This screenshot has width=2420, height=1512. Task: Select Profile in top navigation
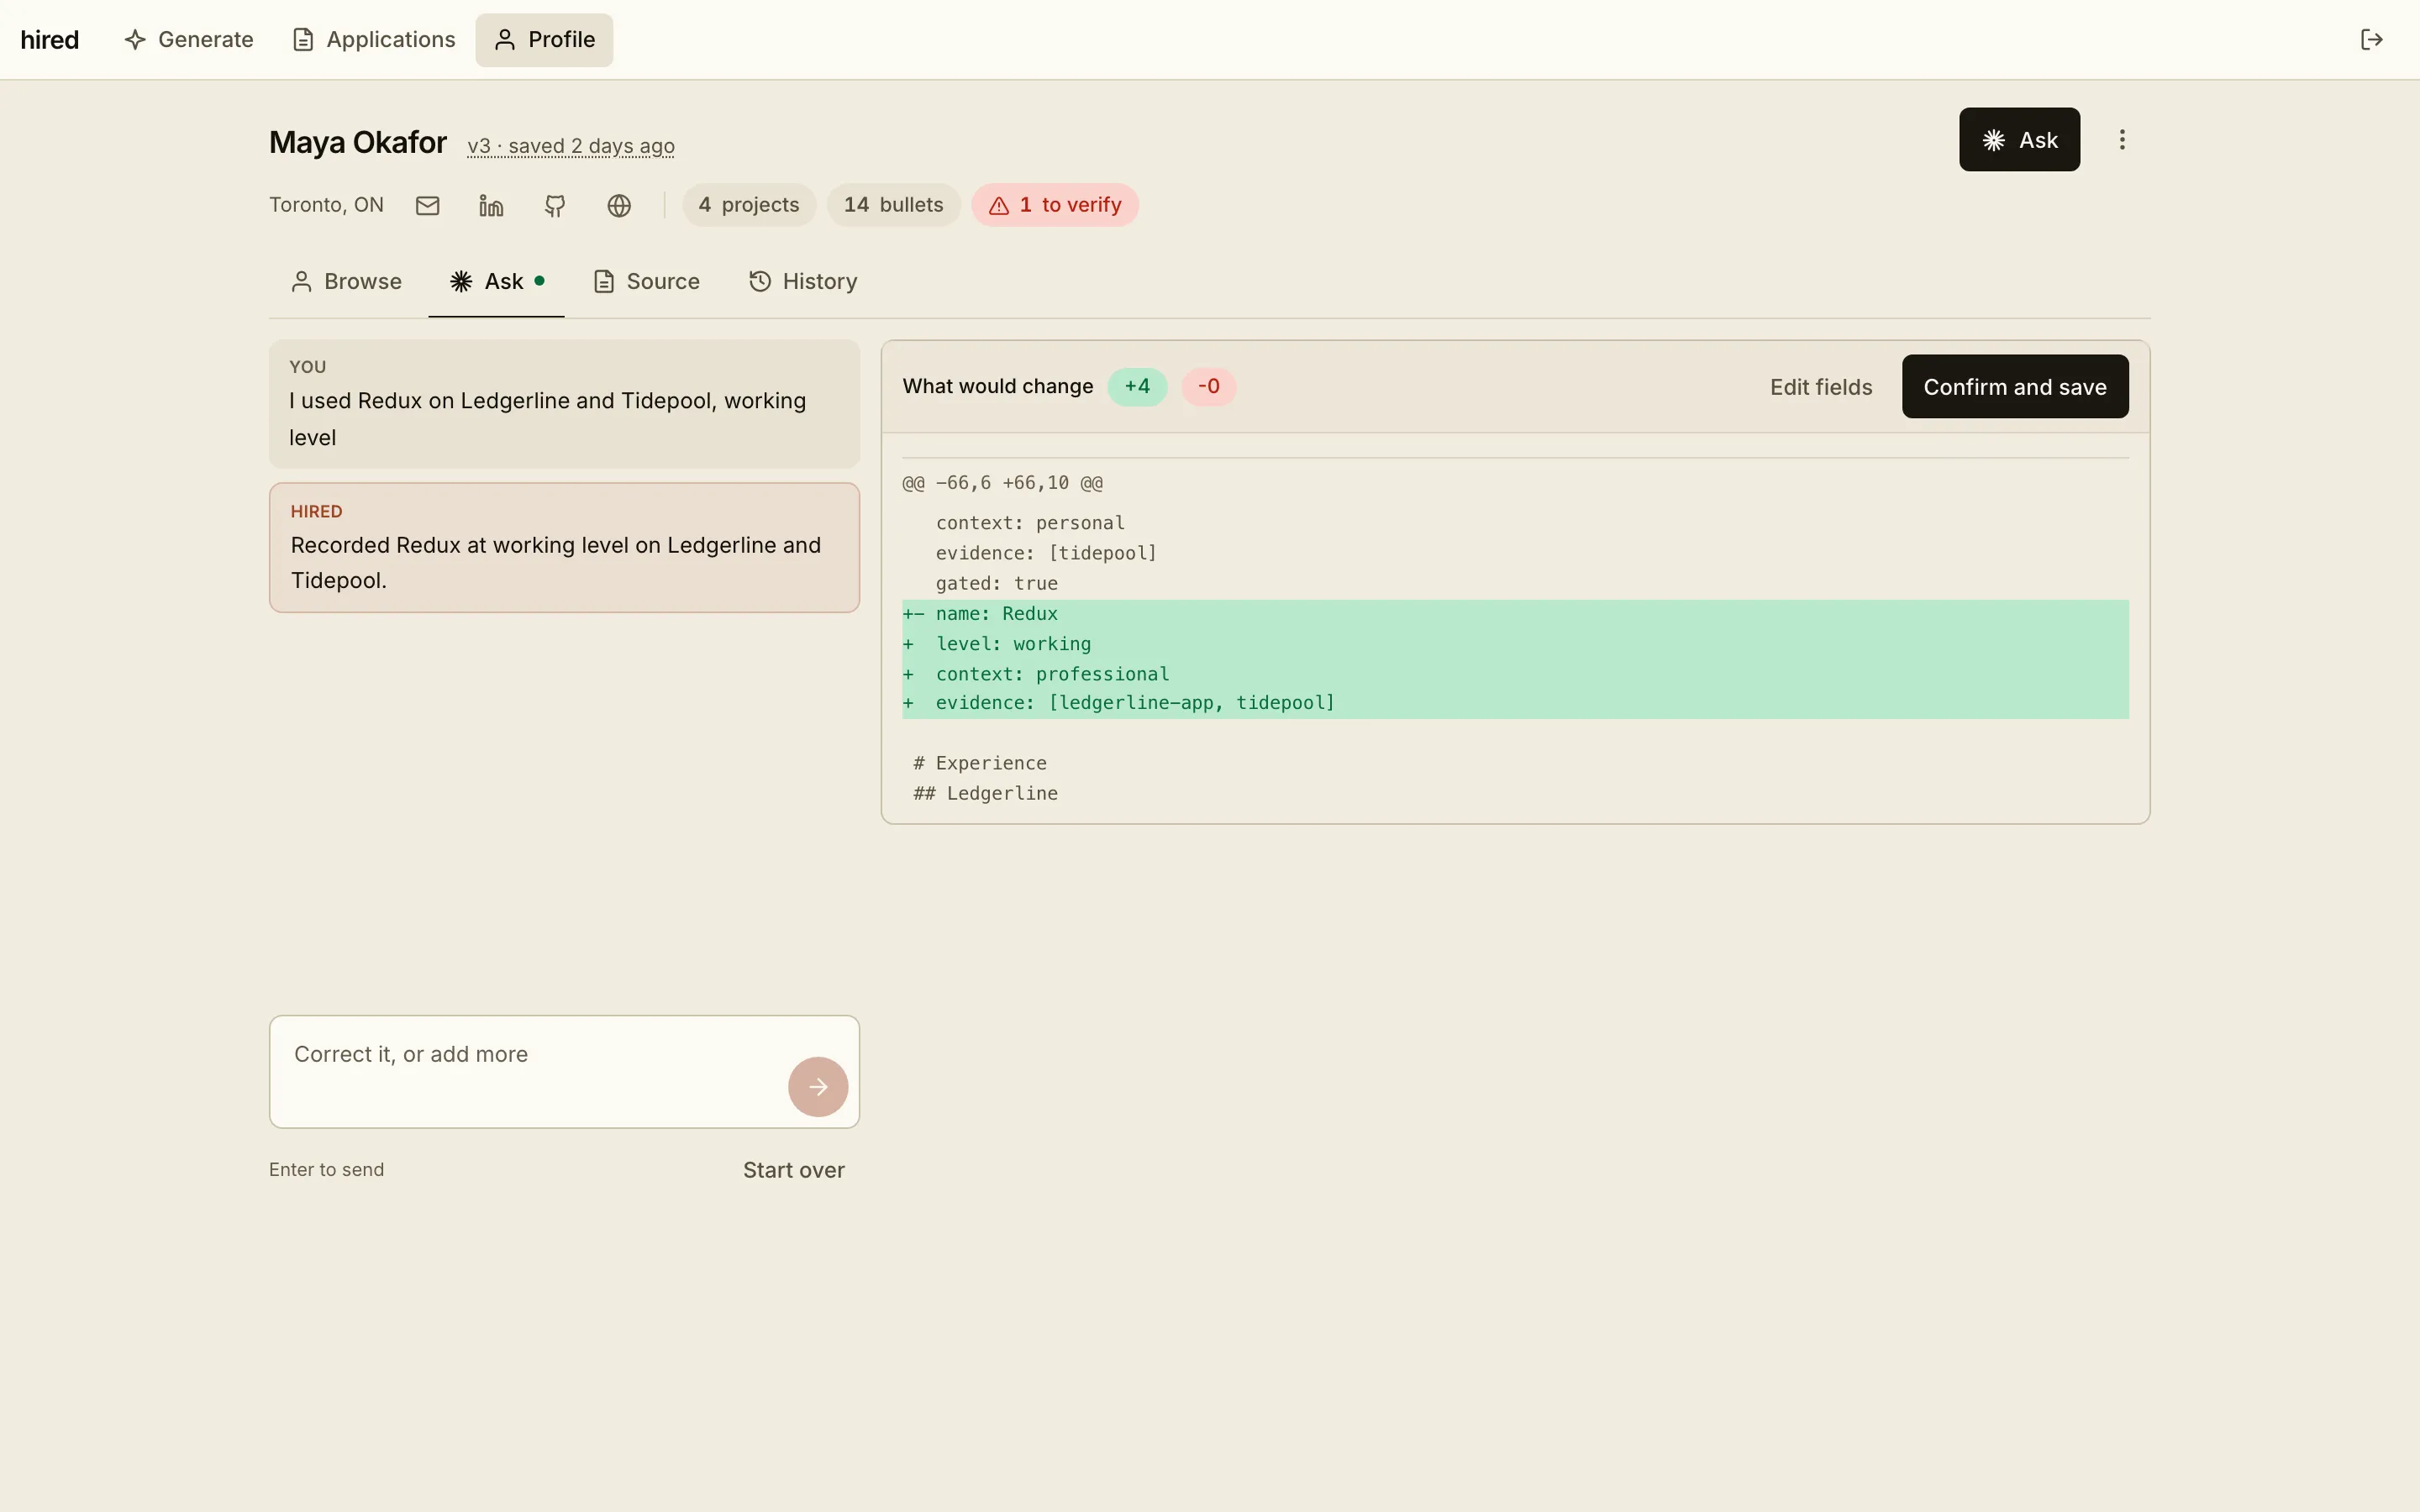click(x=544, y=40)
